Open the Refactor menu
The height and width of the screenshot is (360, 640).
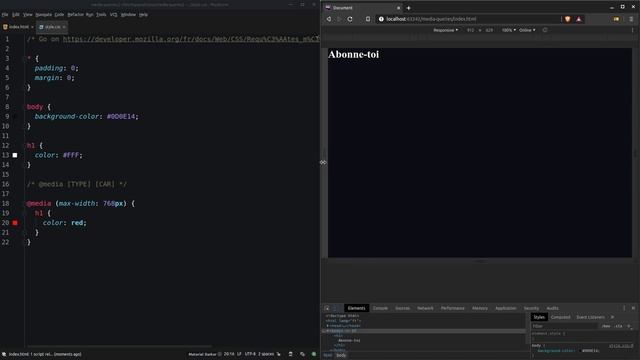click(x=75, y=15)
